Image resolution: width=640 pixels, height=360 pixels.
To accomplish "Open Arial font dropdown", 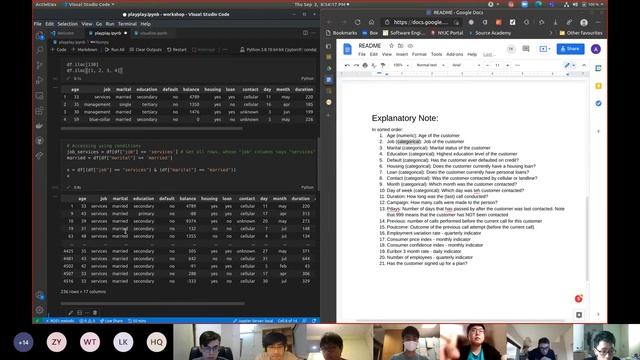I will point(467,65).
